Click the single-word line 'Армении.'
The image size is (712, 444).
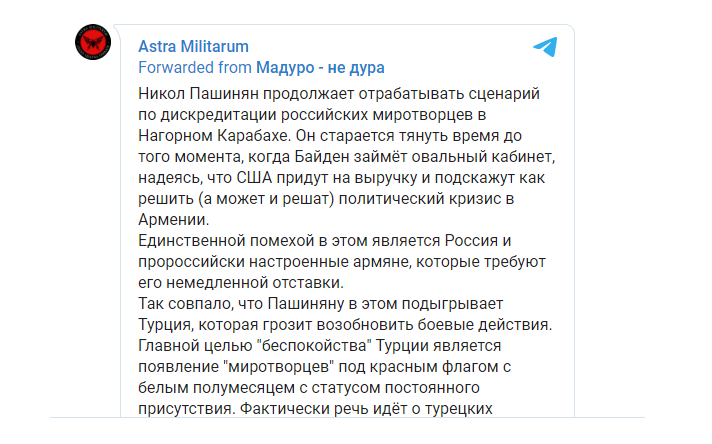(x=173, y=220)
